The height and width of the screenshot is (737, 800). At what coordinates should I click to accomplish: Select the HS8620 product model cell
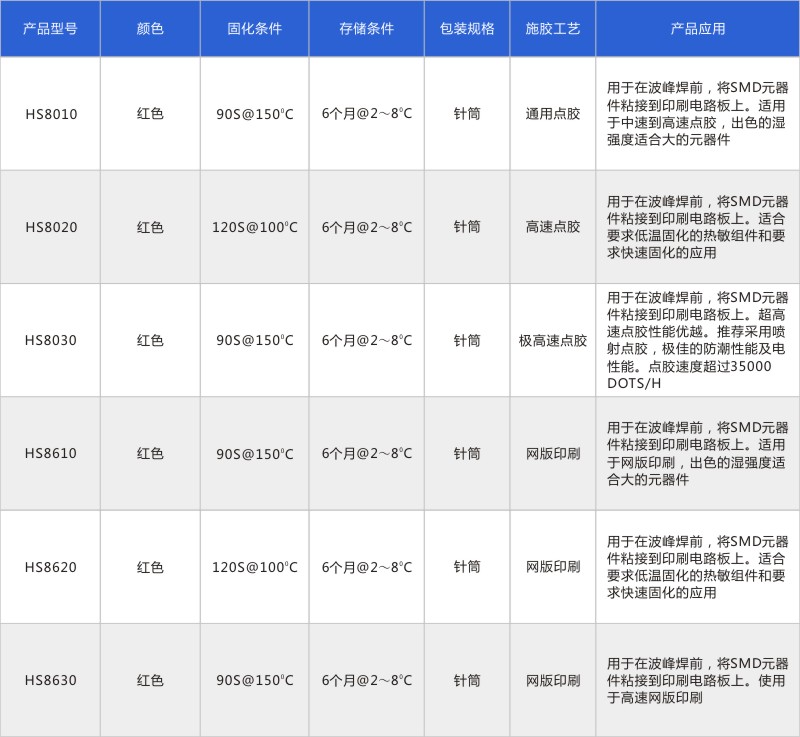pos(50,567)
